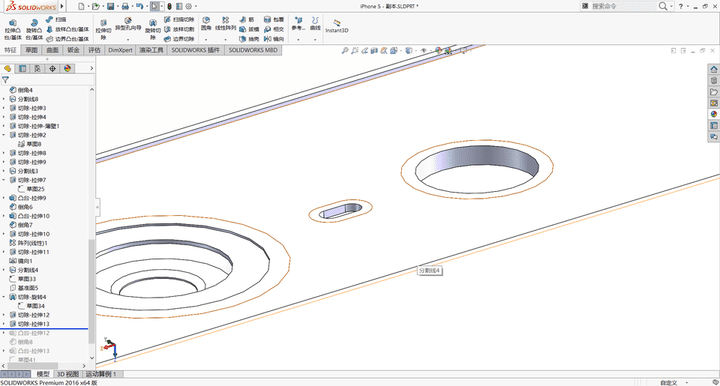Collapse the 切除-拉伸2 tree node
Screen dimensions: 720x386
(4, 135)
